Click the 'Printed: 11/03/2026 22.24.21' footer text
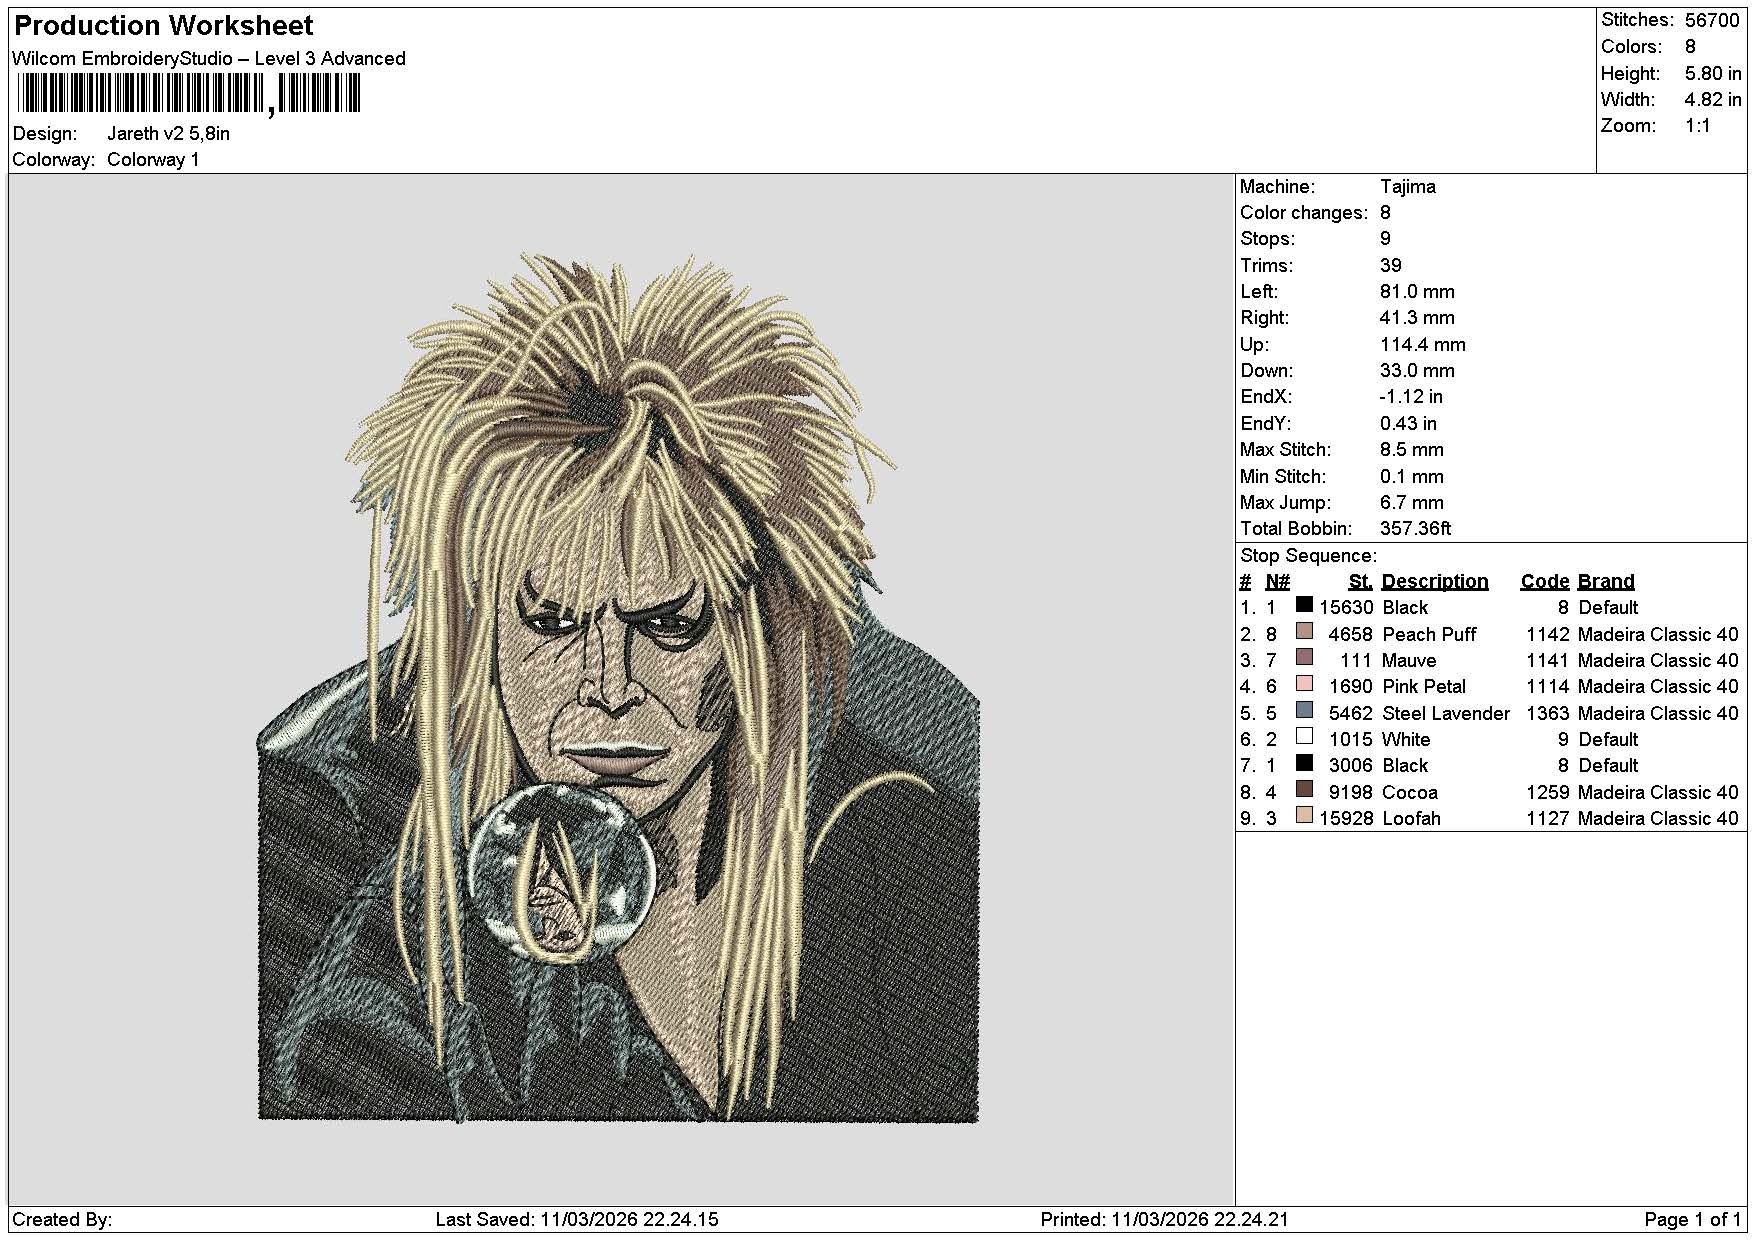This screenshot has height=1240, width=1755. tap(1165, 1220)
